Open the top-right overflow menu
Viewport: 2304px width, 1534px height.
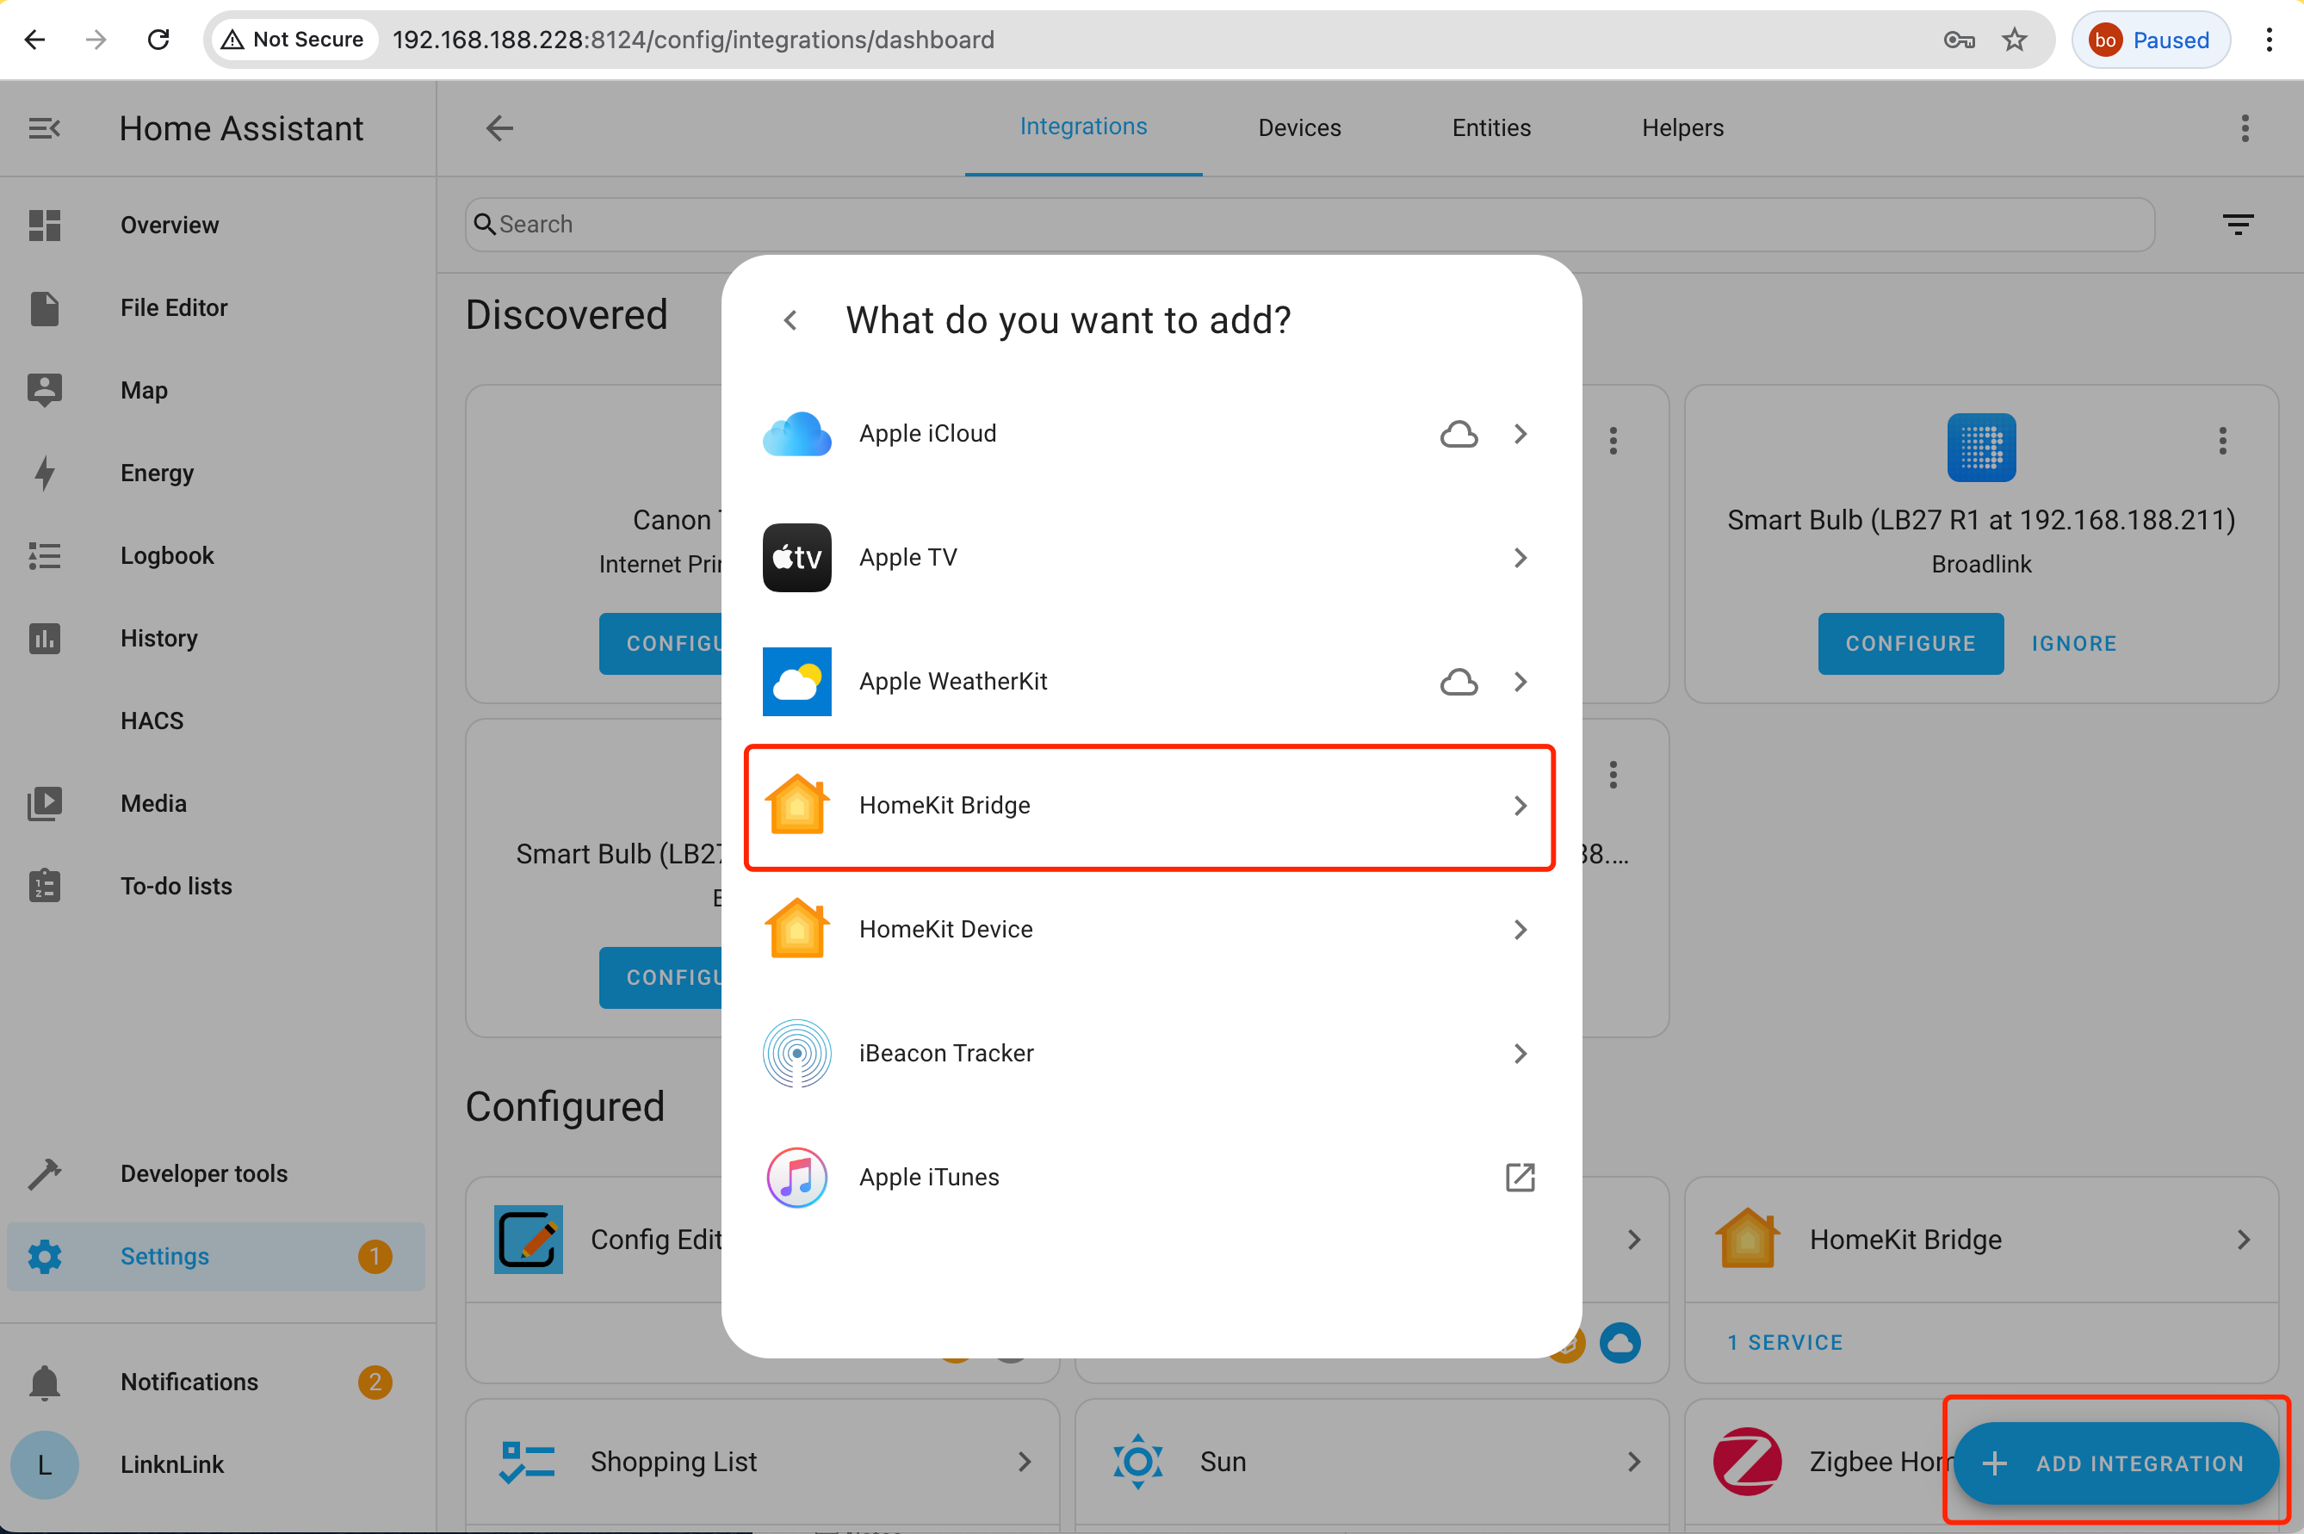tap(2245, 128)
